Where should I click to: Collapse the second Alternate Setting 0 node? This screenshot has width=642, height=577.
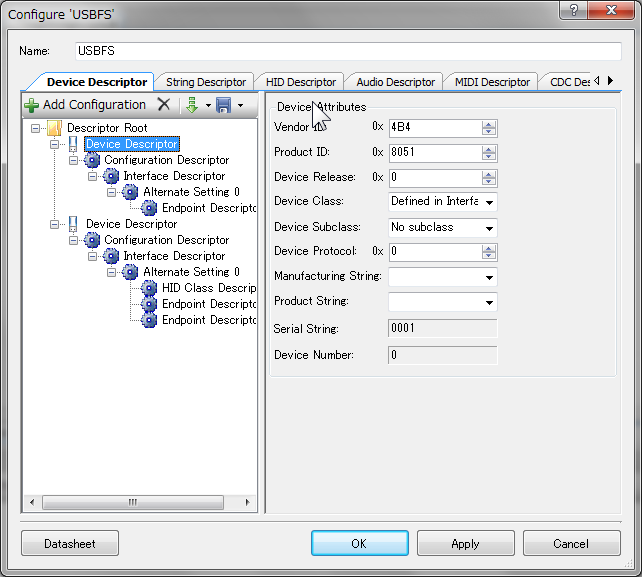tap(111, 272)
